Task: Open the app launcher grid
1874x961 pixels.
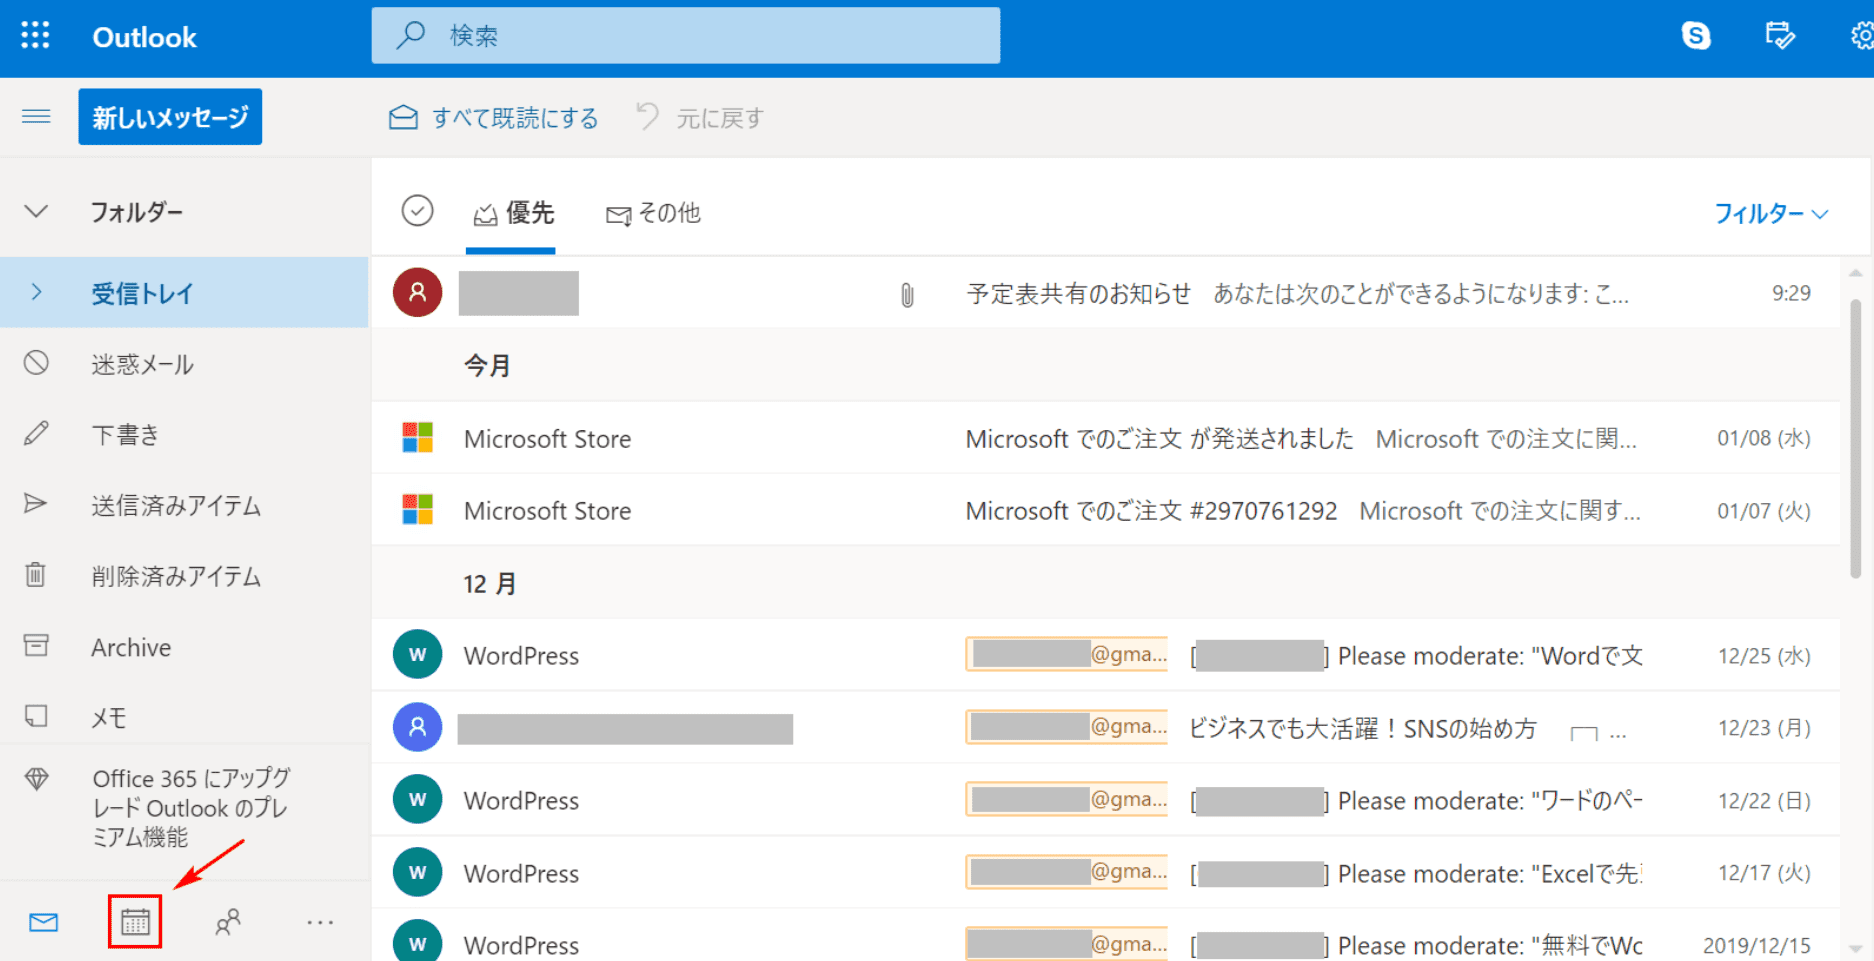Action: [35, 36]
